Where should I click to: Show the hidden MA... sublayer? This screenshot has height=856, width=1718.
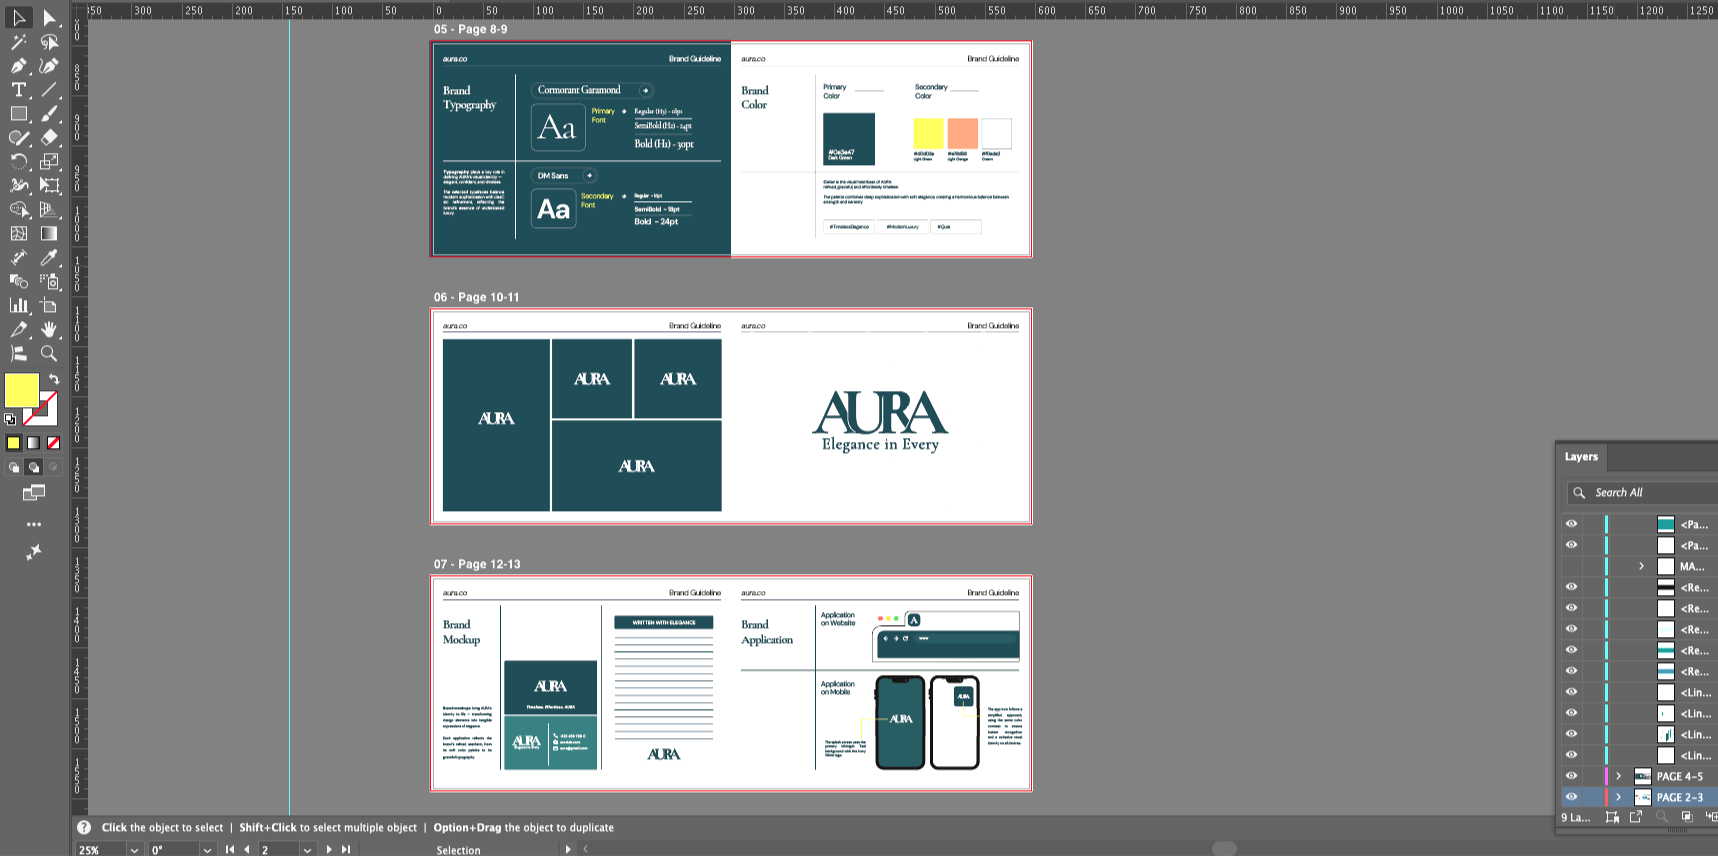[1571, 566]
